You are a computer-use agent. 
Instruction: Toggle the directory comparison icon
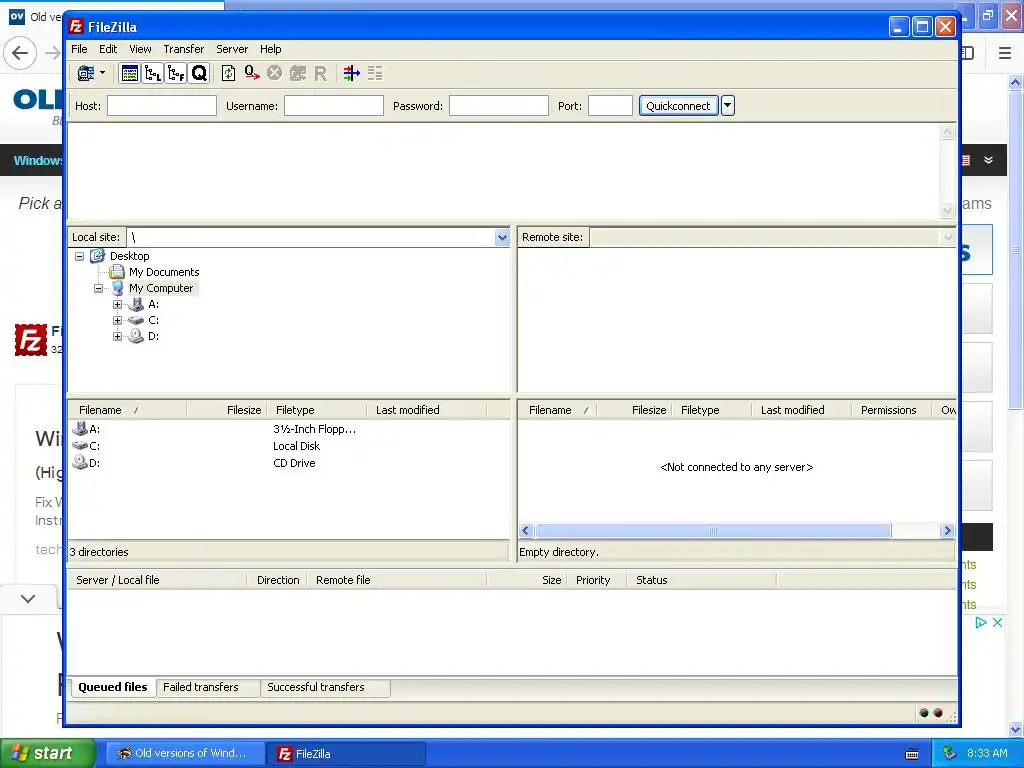pyautogui.click(x=375, y=73)
